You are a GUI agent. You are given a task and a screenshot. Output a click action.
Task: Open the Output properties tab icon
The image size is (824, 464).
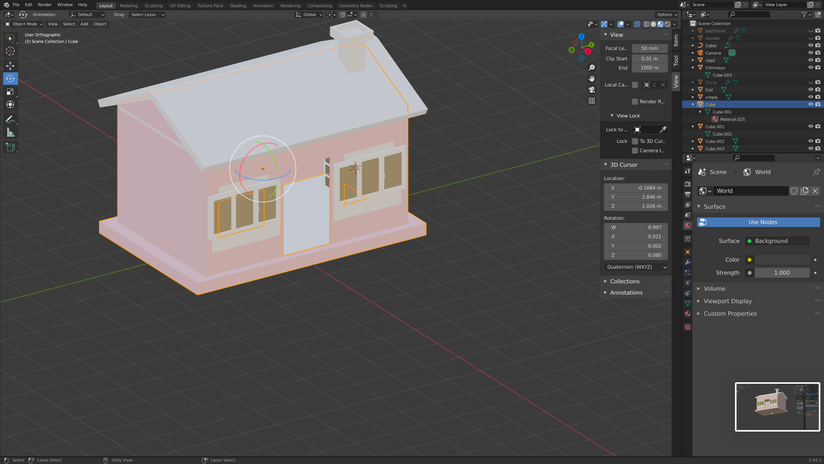click(x=687, y=194)
